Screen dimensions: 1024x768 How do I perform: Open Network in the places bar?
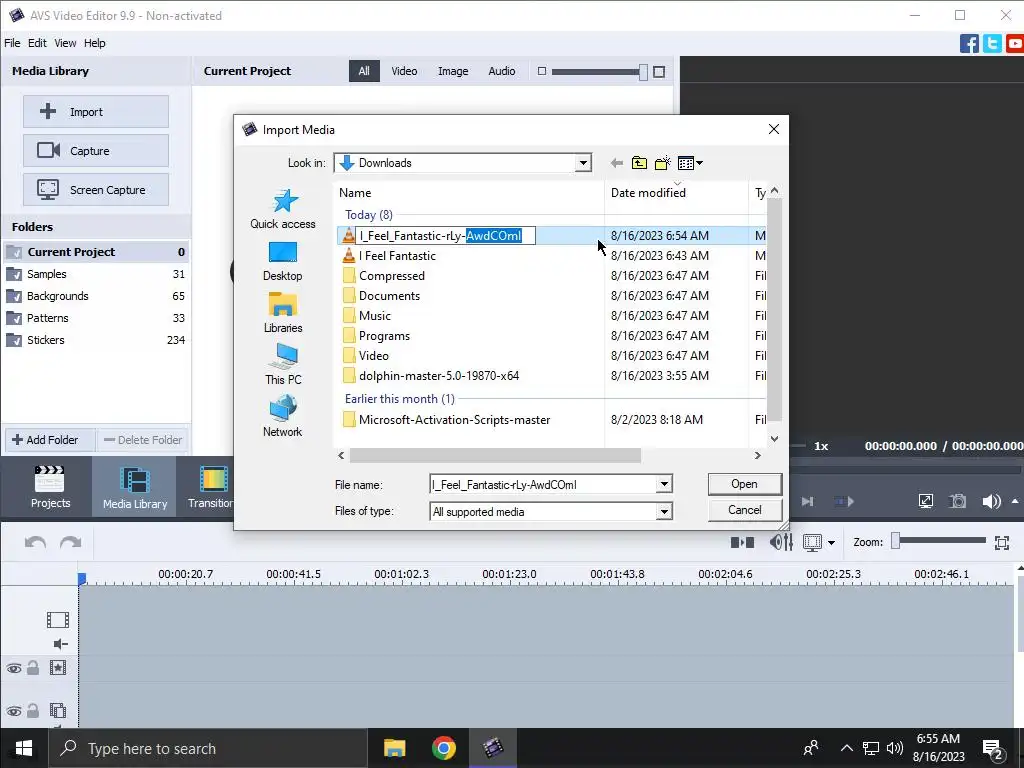tap(283, 417)
